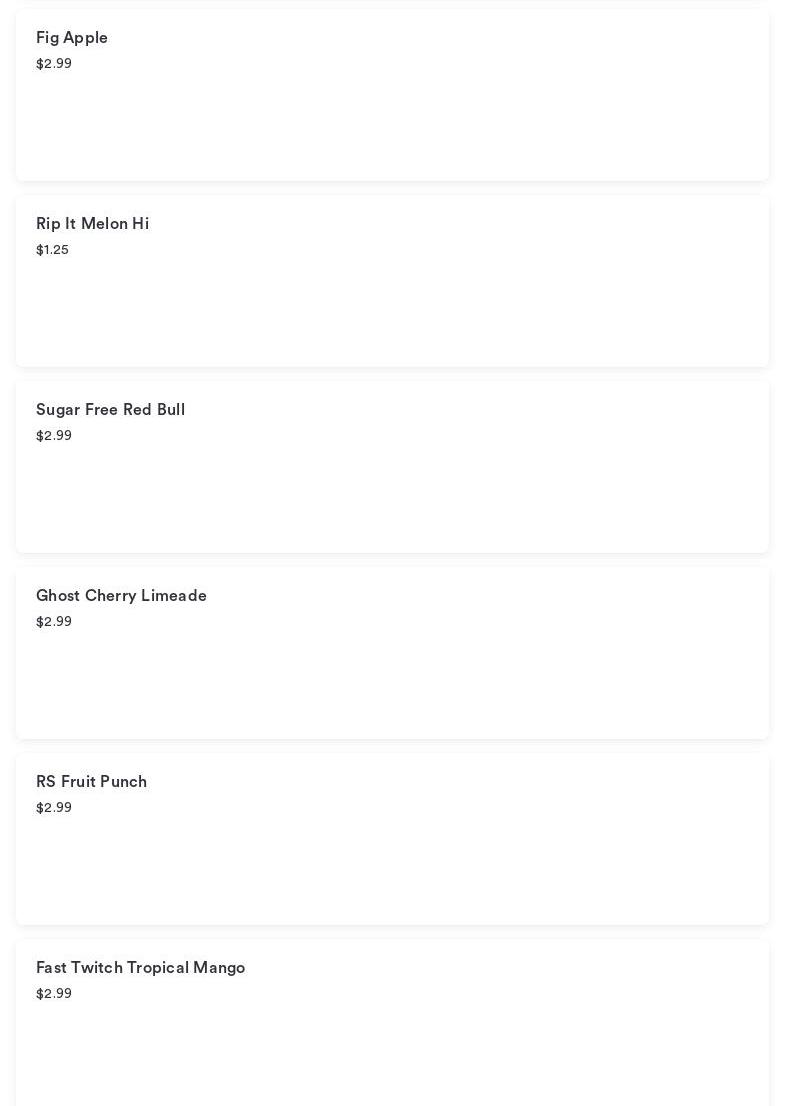Click the Fast Twitch Tropical Mango price
The height and width of the screenshot is (1106, 785).
54,994
